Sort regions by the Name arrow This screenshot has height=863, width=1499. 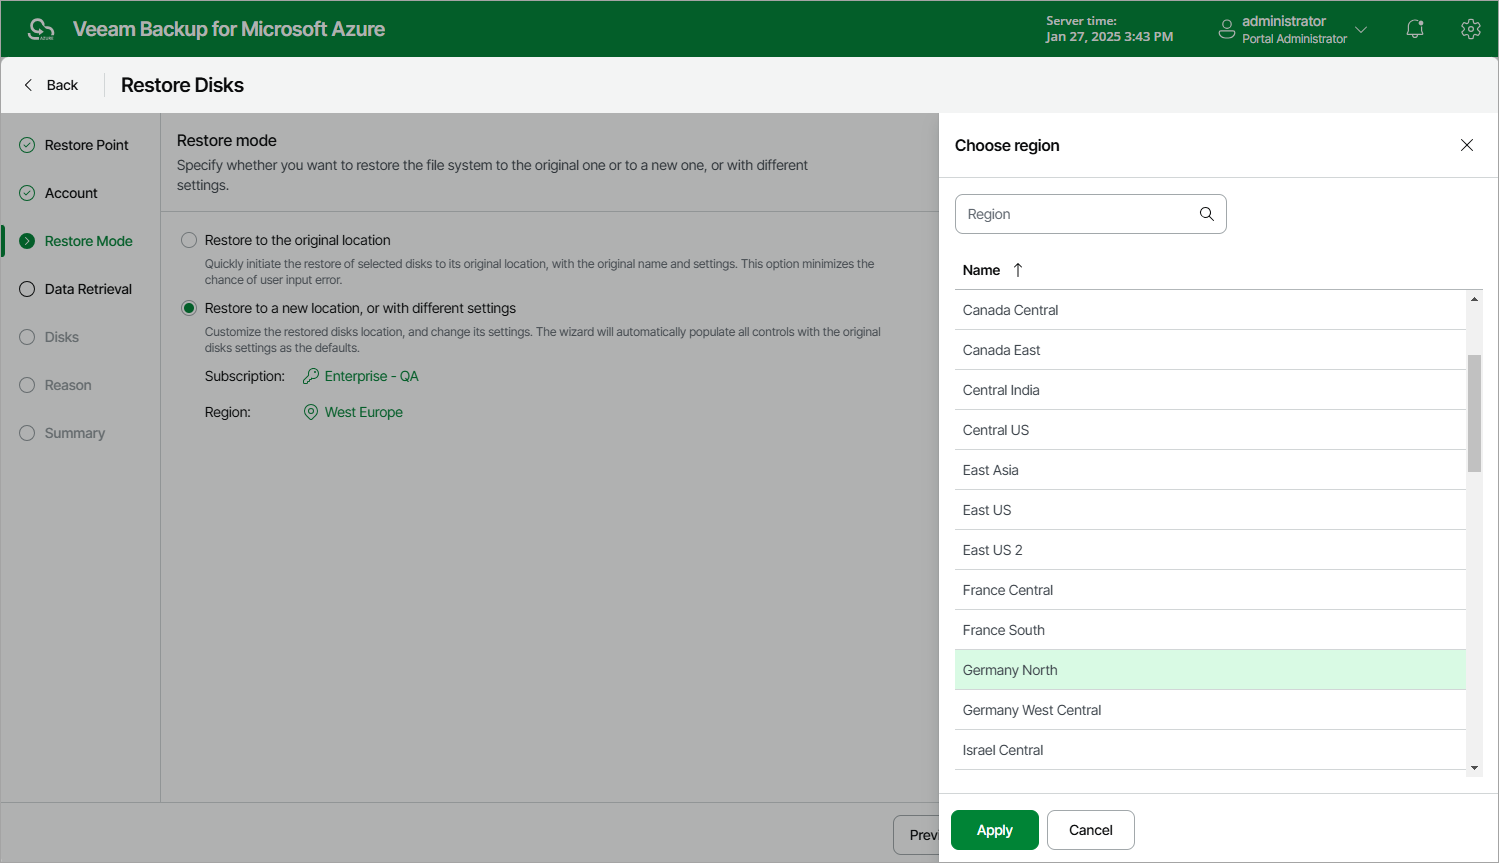click(1018, 270)
